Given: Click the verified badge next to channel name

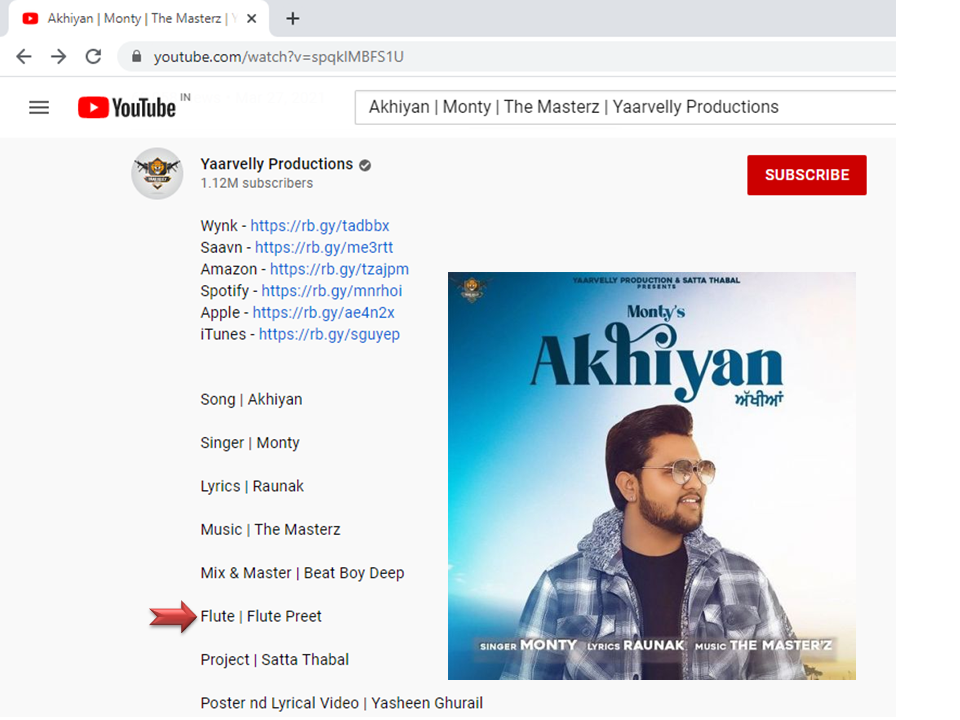Looking at the screenshot, I should tap(365, 165).
